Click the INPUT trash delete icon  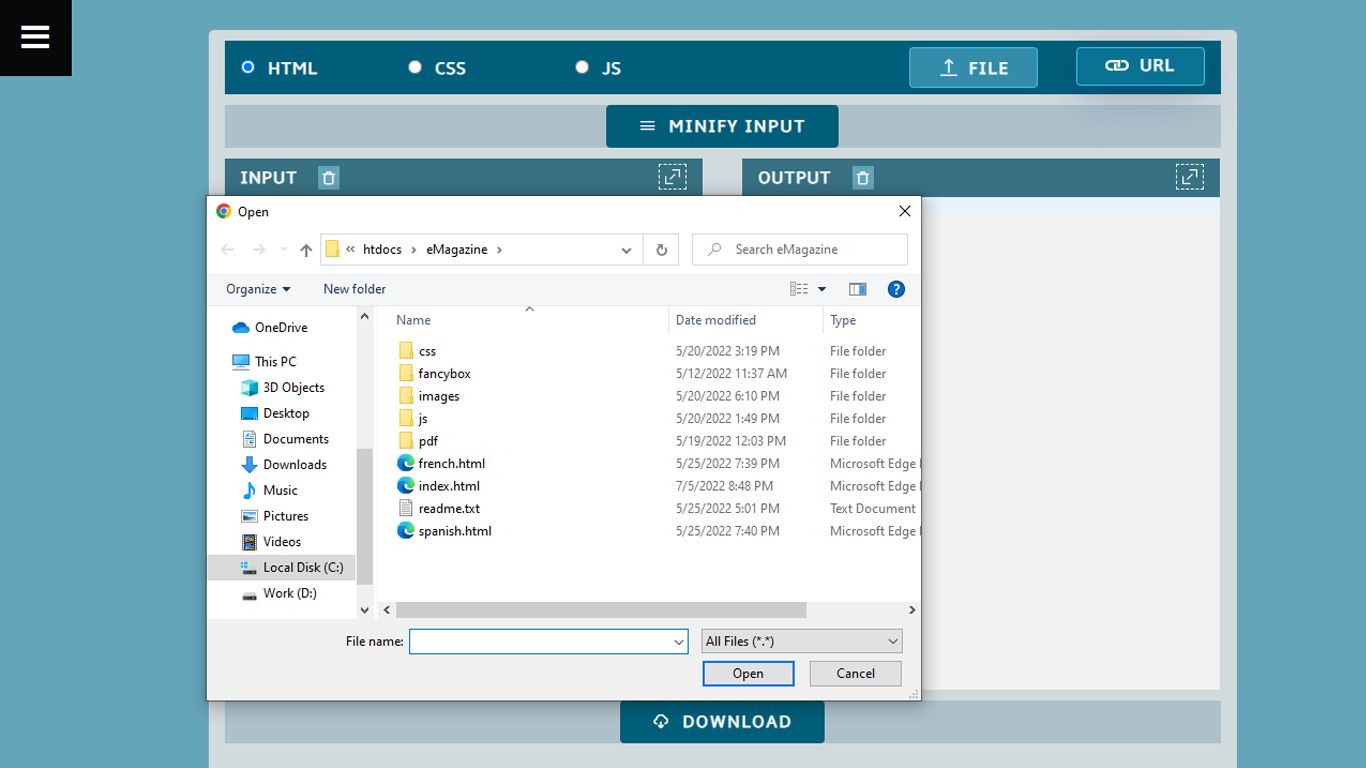click(328, 178)
